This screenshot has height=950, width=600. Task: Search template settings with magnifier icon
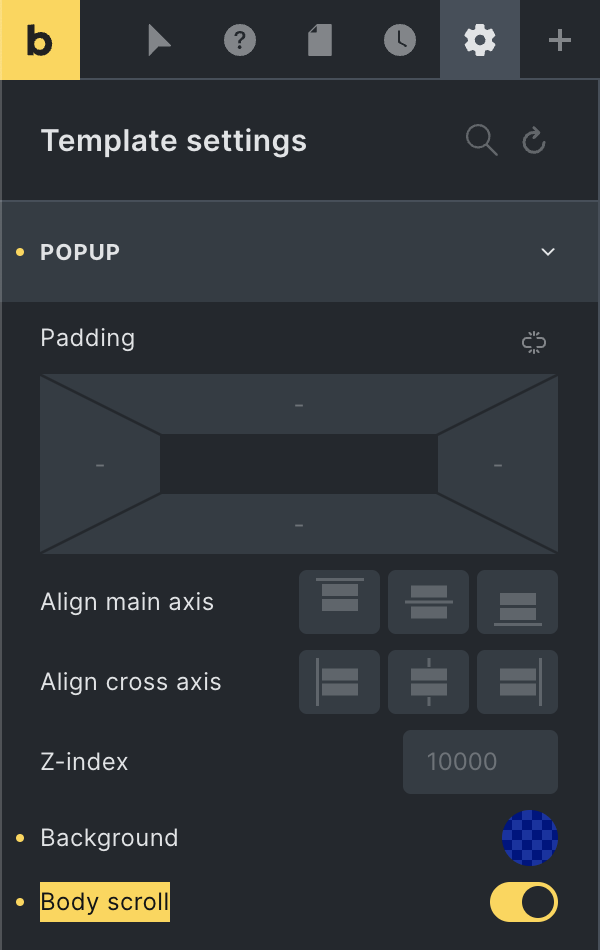(x=482, y=141)
